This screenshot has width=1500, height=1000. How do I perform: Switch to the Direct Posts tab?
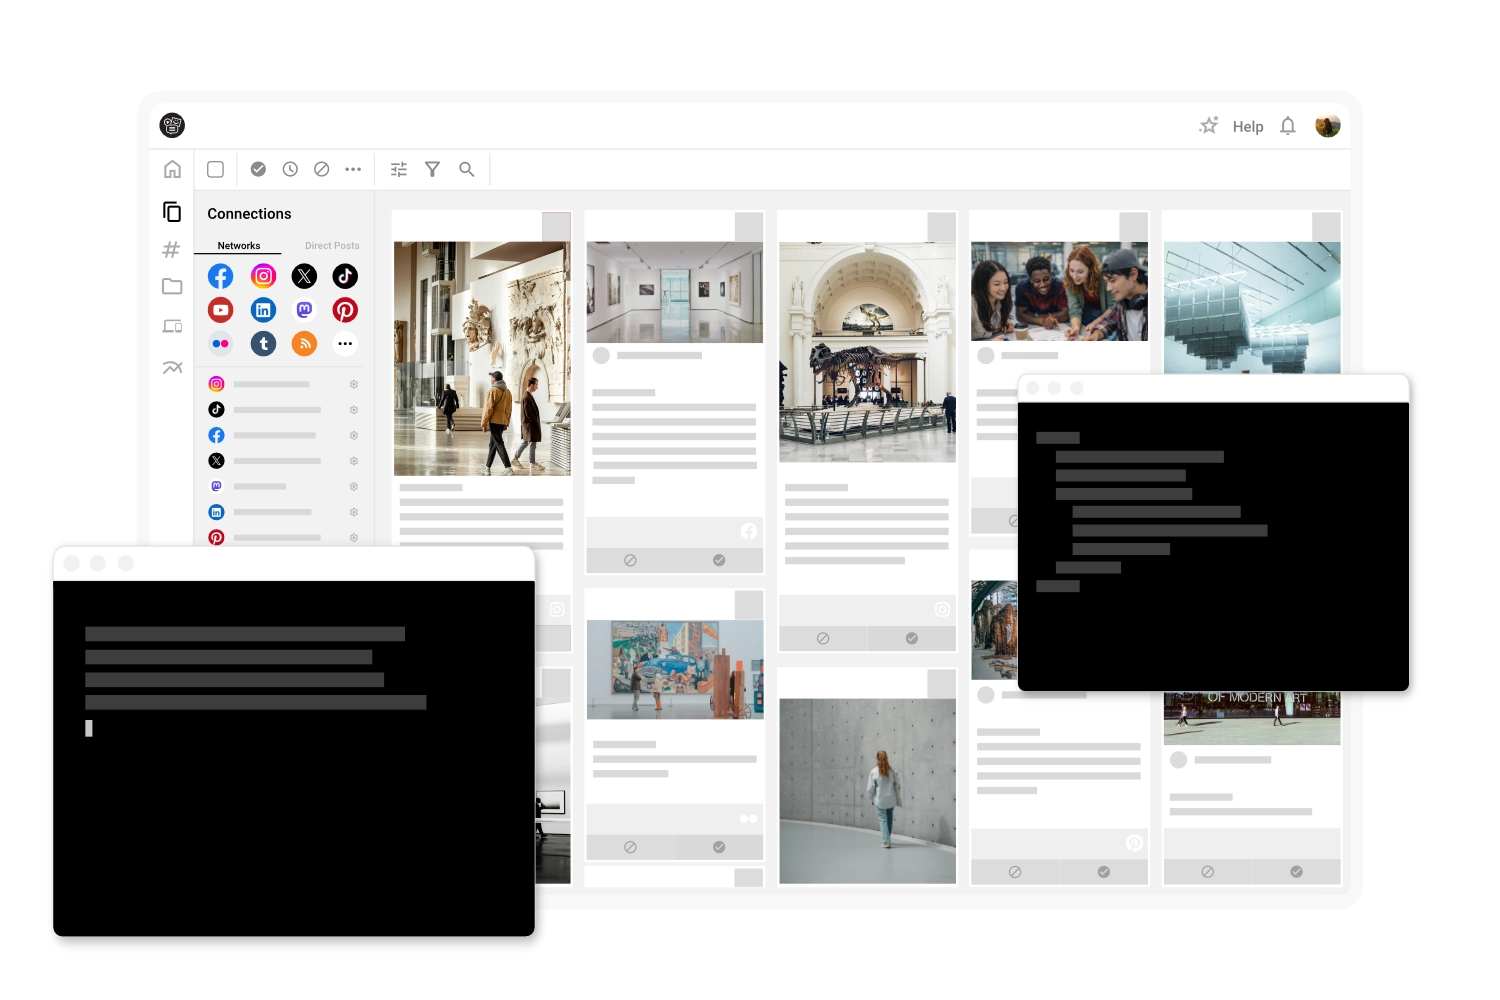point(332,245)
